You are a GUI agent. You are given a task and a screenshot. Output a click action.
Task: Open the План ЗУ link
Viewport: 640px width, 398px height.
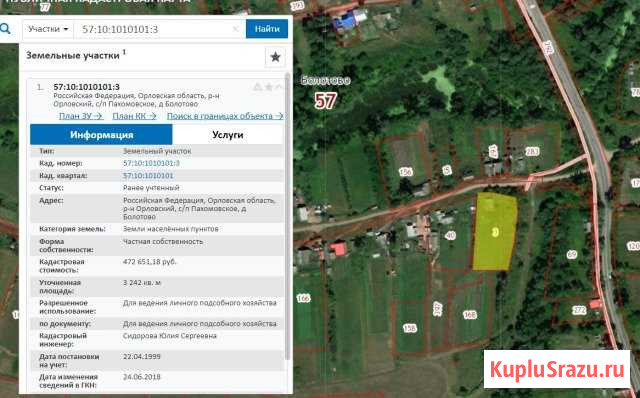(x=81, y=116)
